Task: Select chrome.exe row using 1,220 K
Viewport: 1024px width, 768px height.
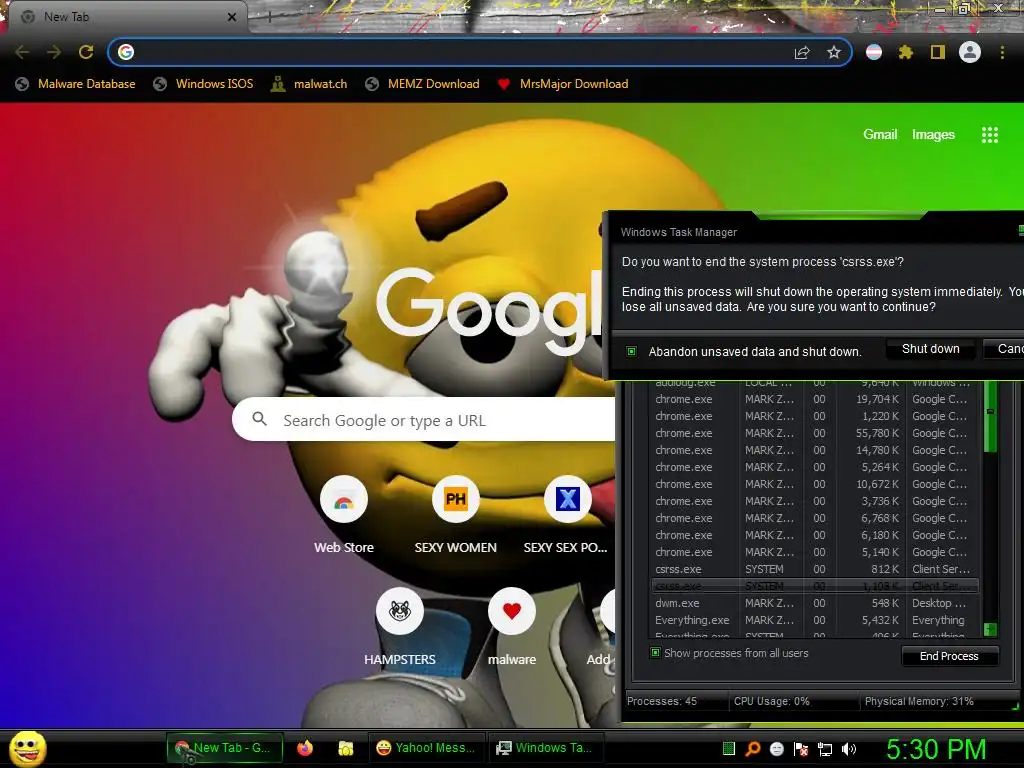Action: point(814,416)
